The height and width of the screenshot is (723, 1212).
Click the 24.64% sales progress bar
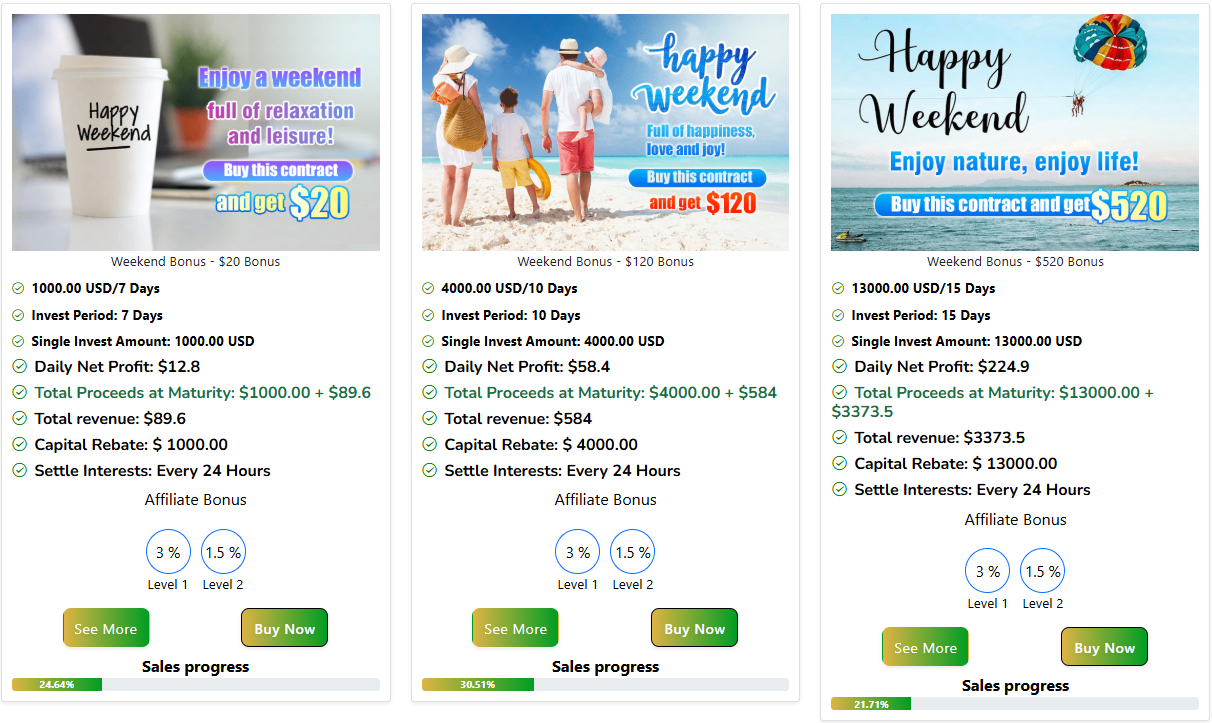[x=196, y=685]
